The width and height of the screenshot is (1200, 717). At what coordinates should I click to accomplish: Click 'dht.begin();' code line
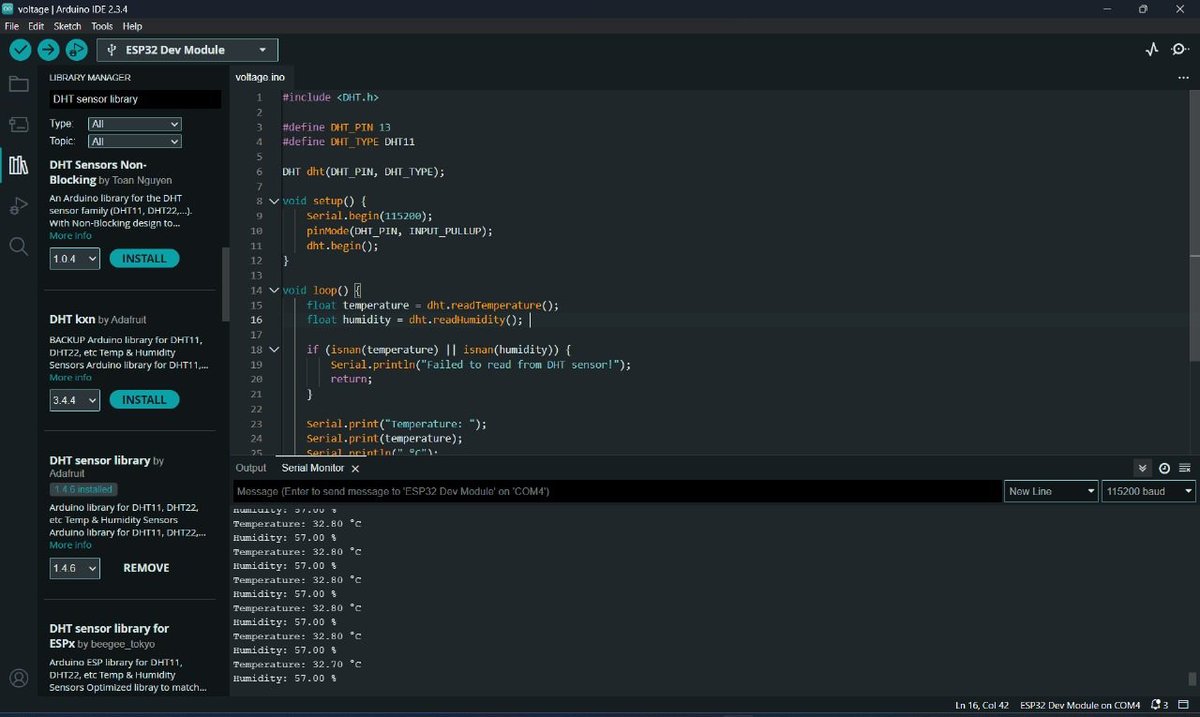(x=342, y=245)
